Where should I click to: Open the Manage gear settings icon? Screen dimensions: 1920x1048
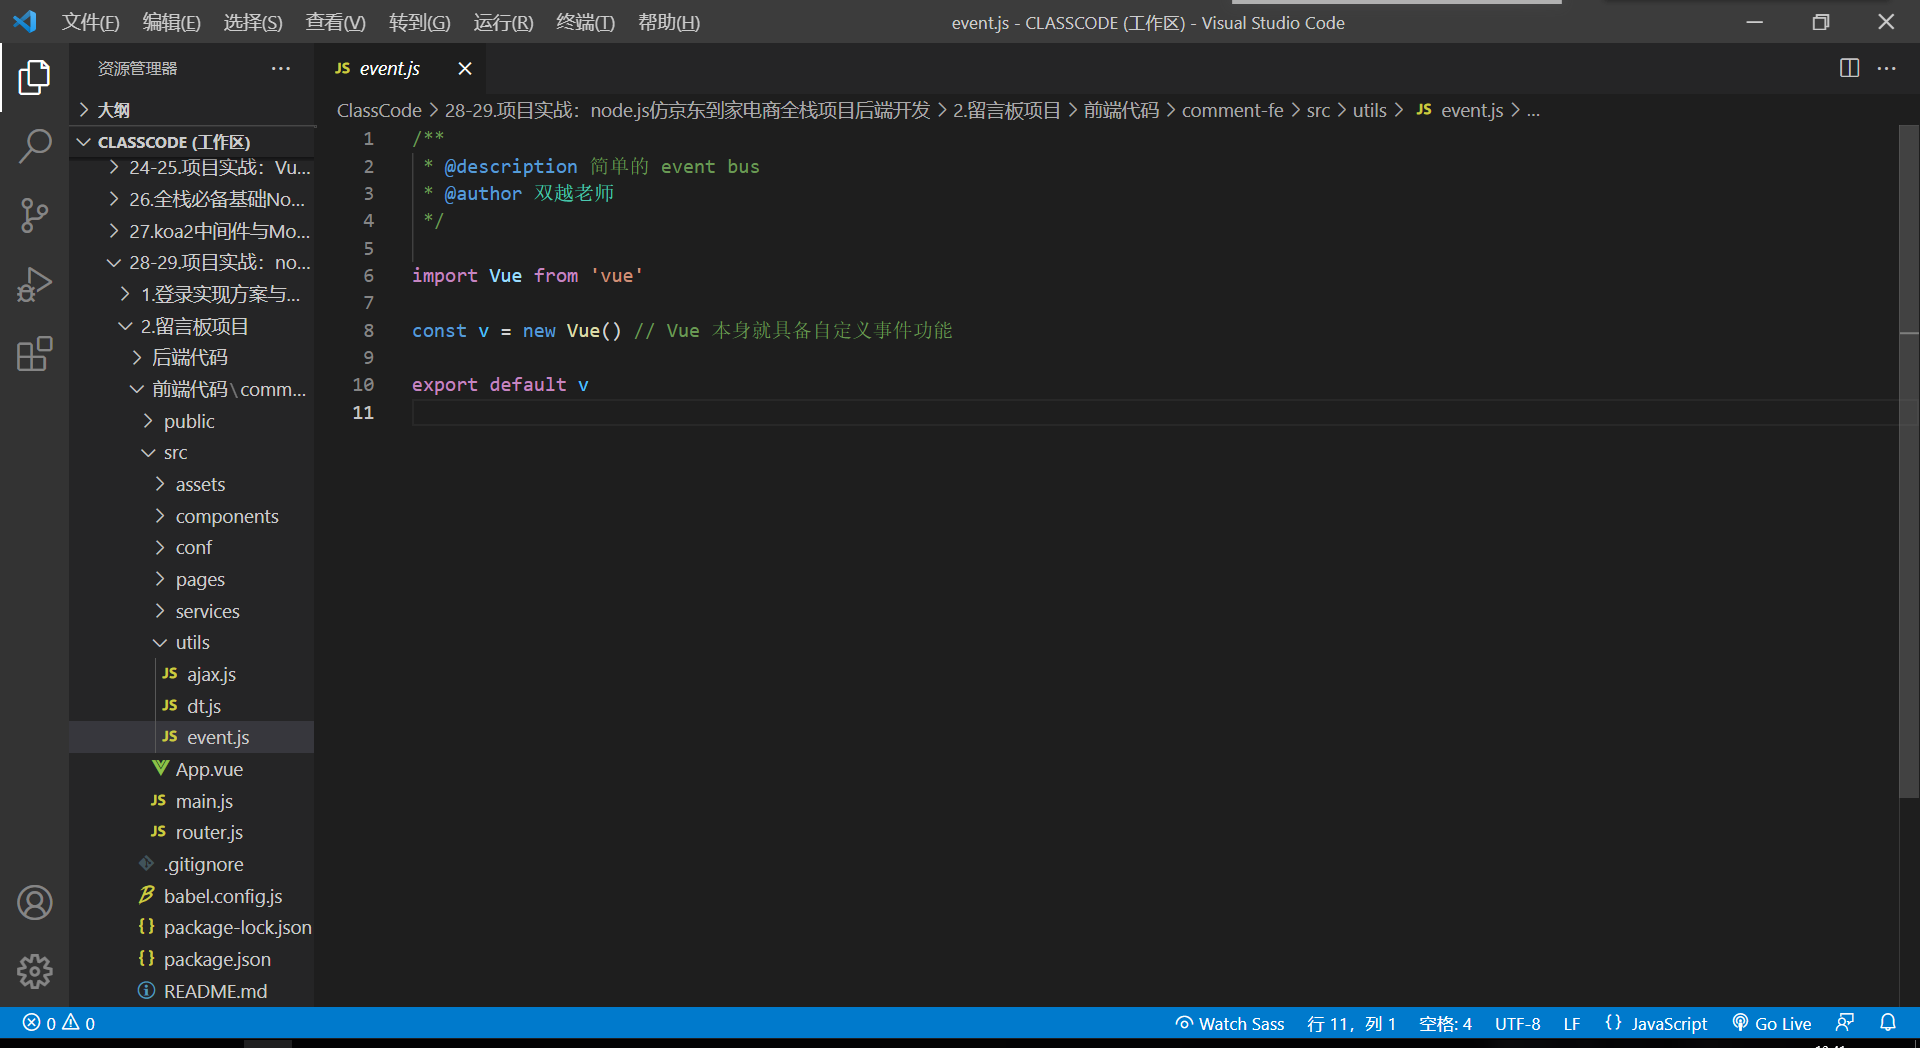point(34,971)
